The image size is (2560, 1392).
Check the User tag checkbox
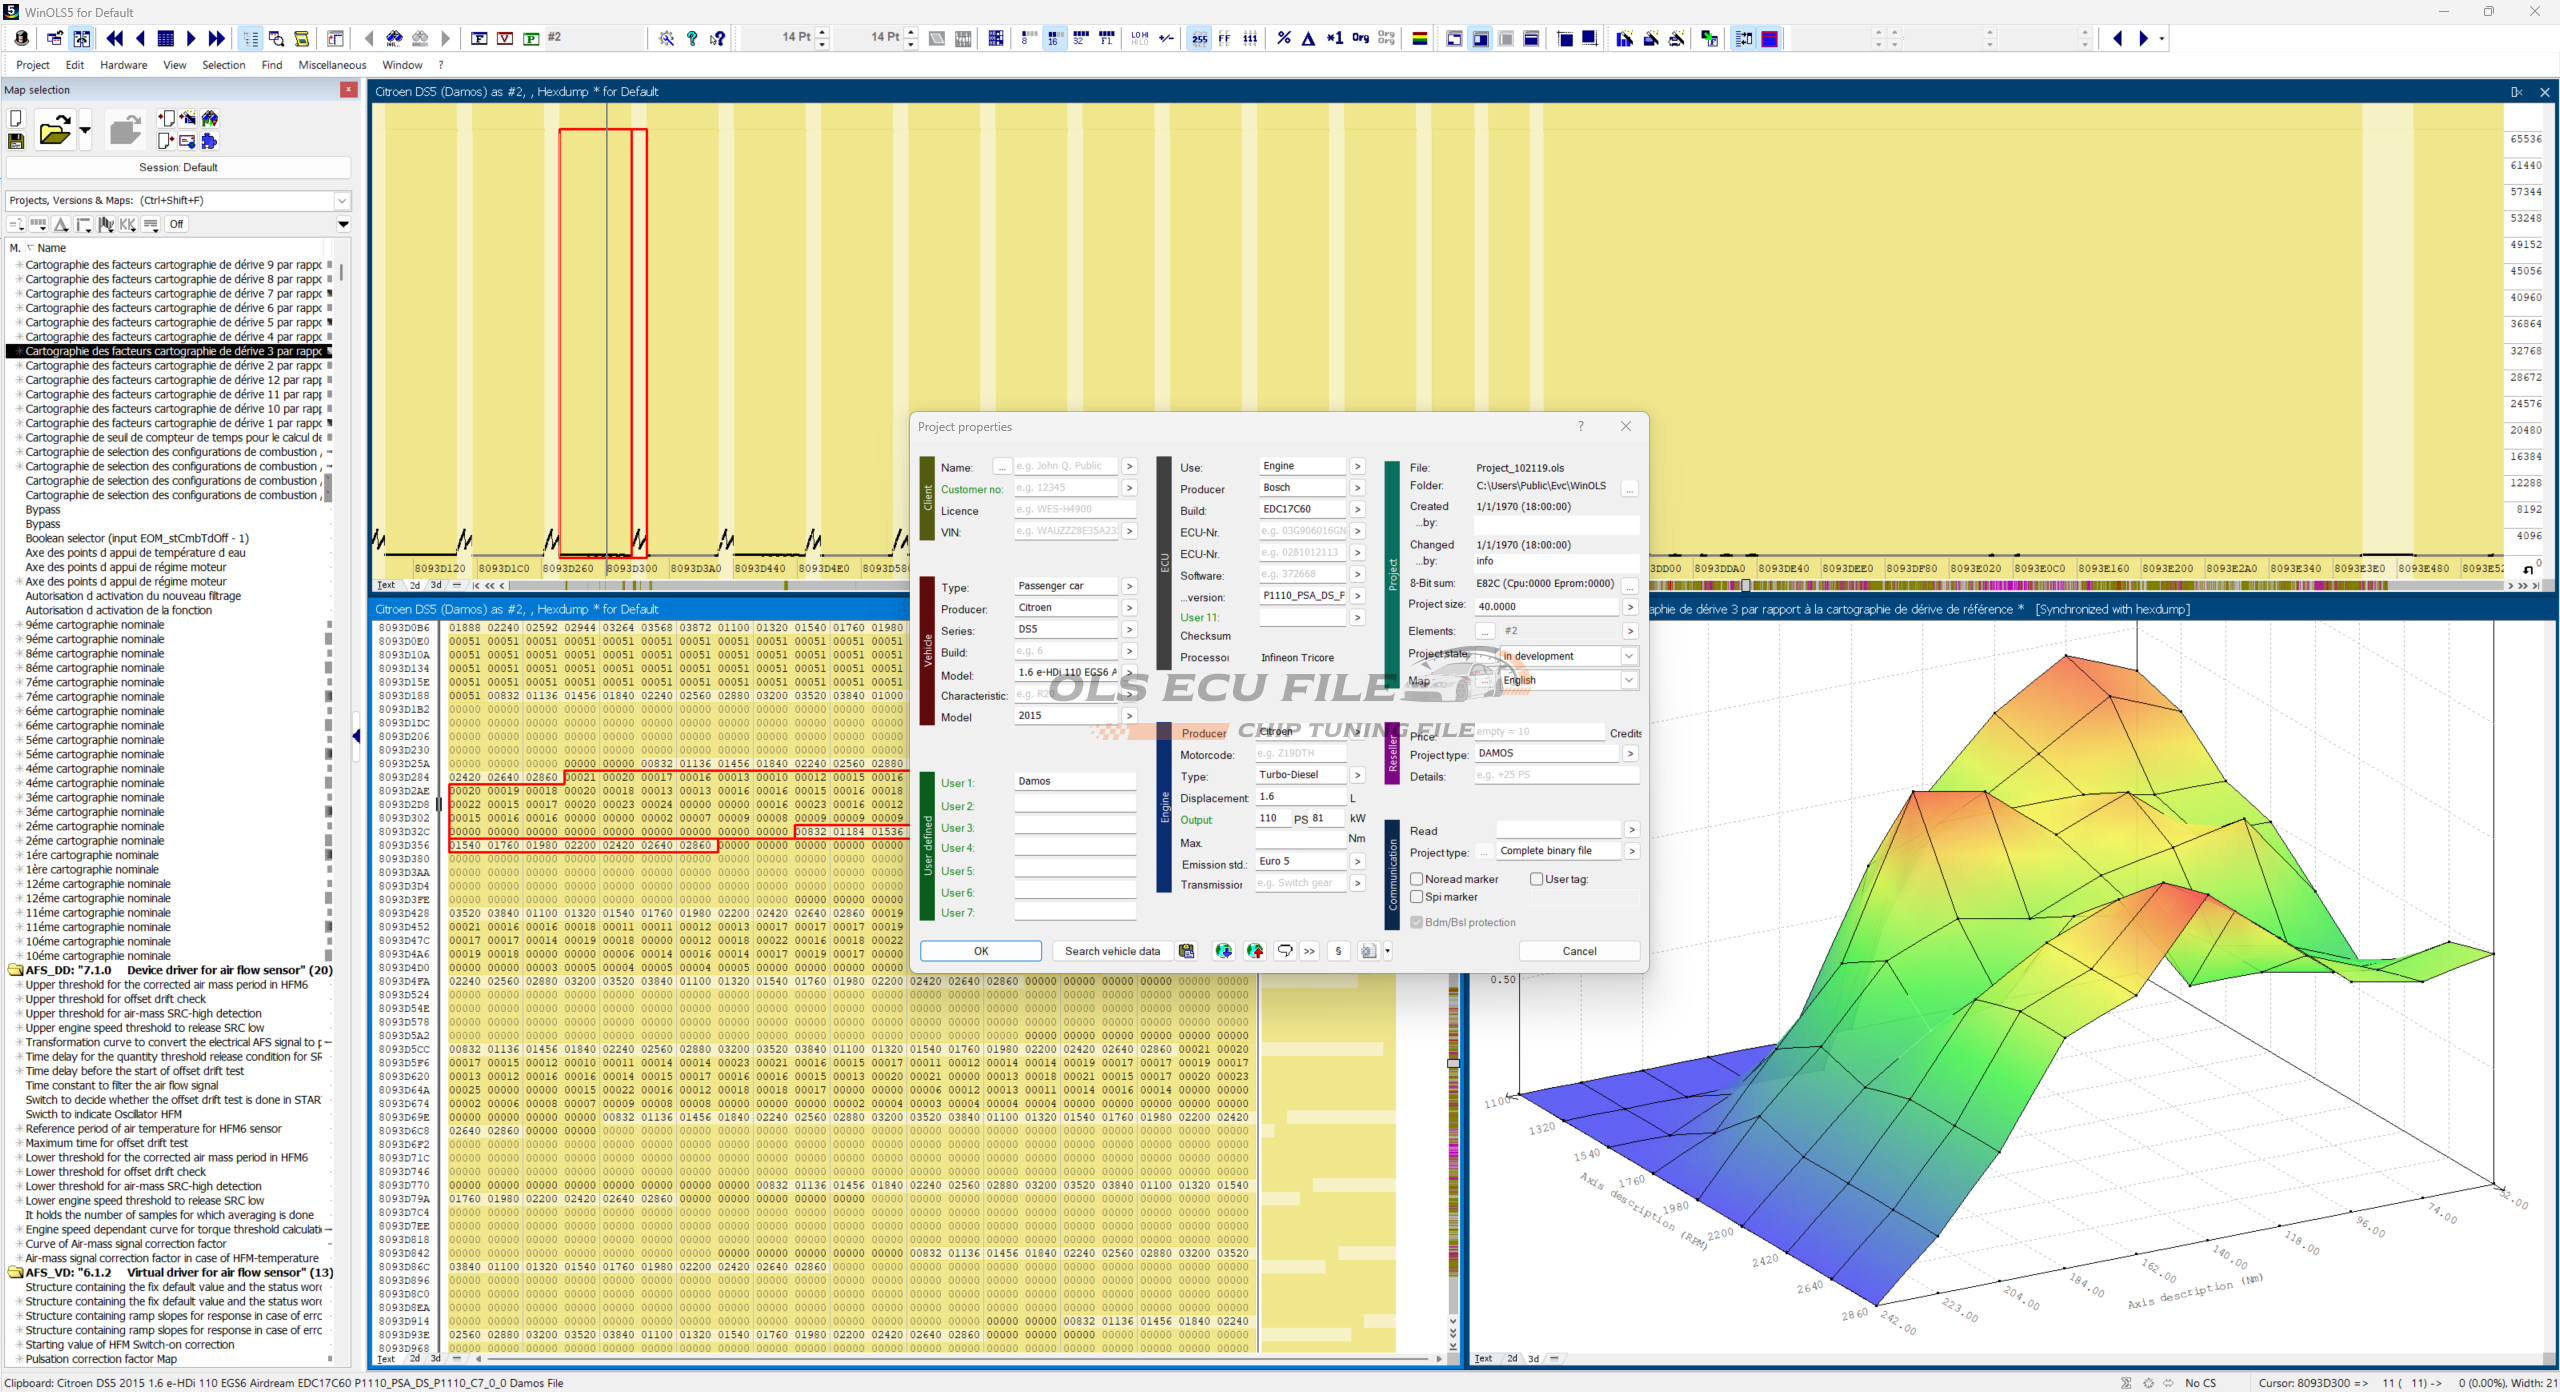click(1537, 879)
